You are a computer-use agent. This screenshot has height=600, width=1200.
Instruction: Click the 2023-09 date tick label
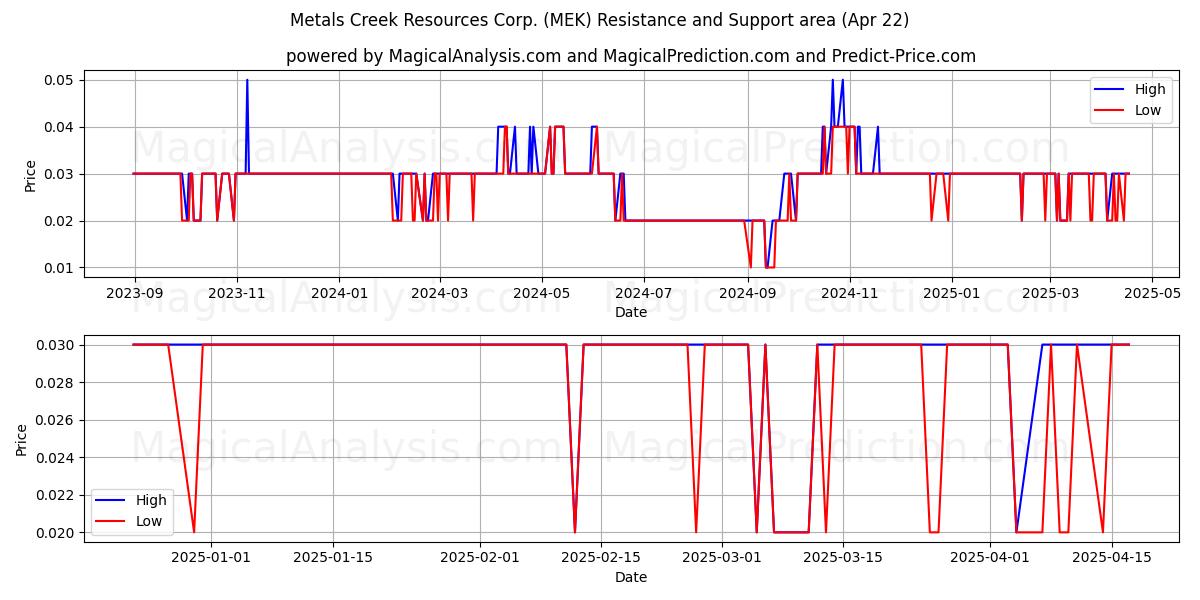(135, 293)
